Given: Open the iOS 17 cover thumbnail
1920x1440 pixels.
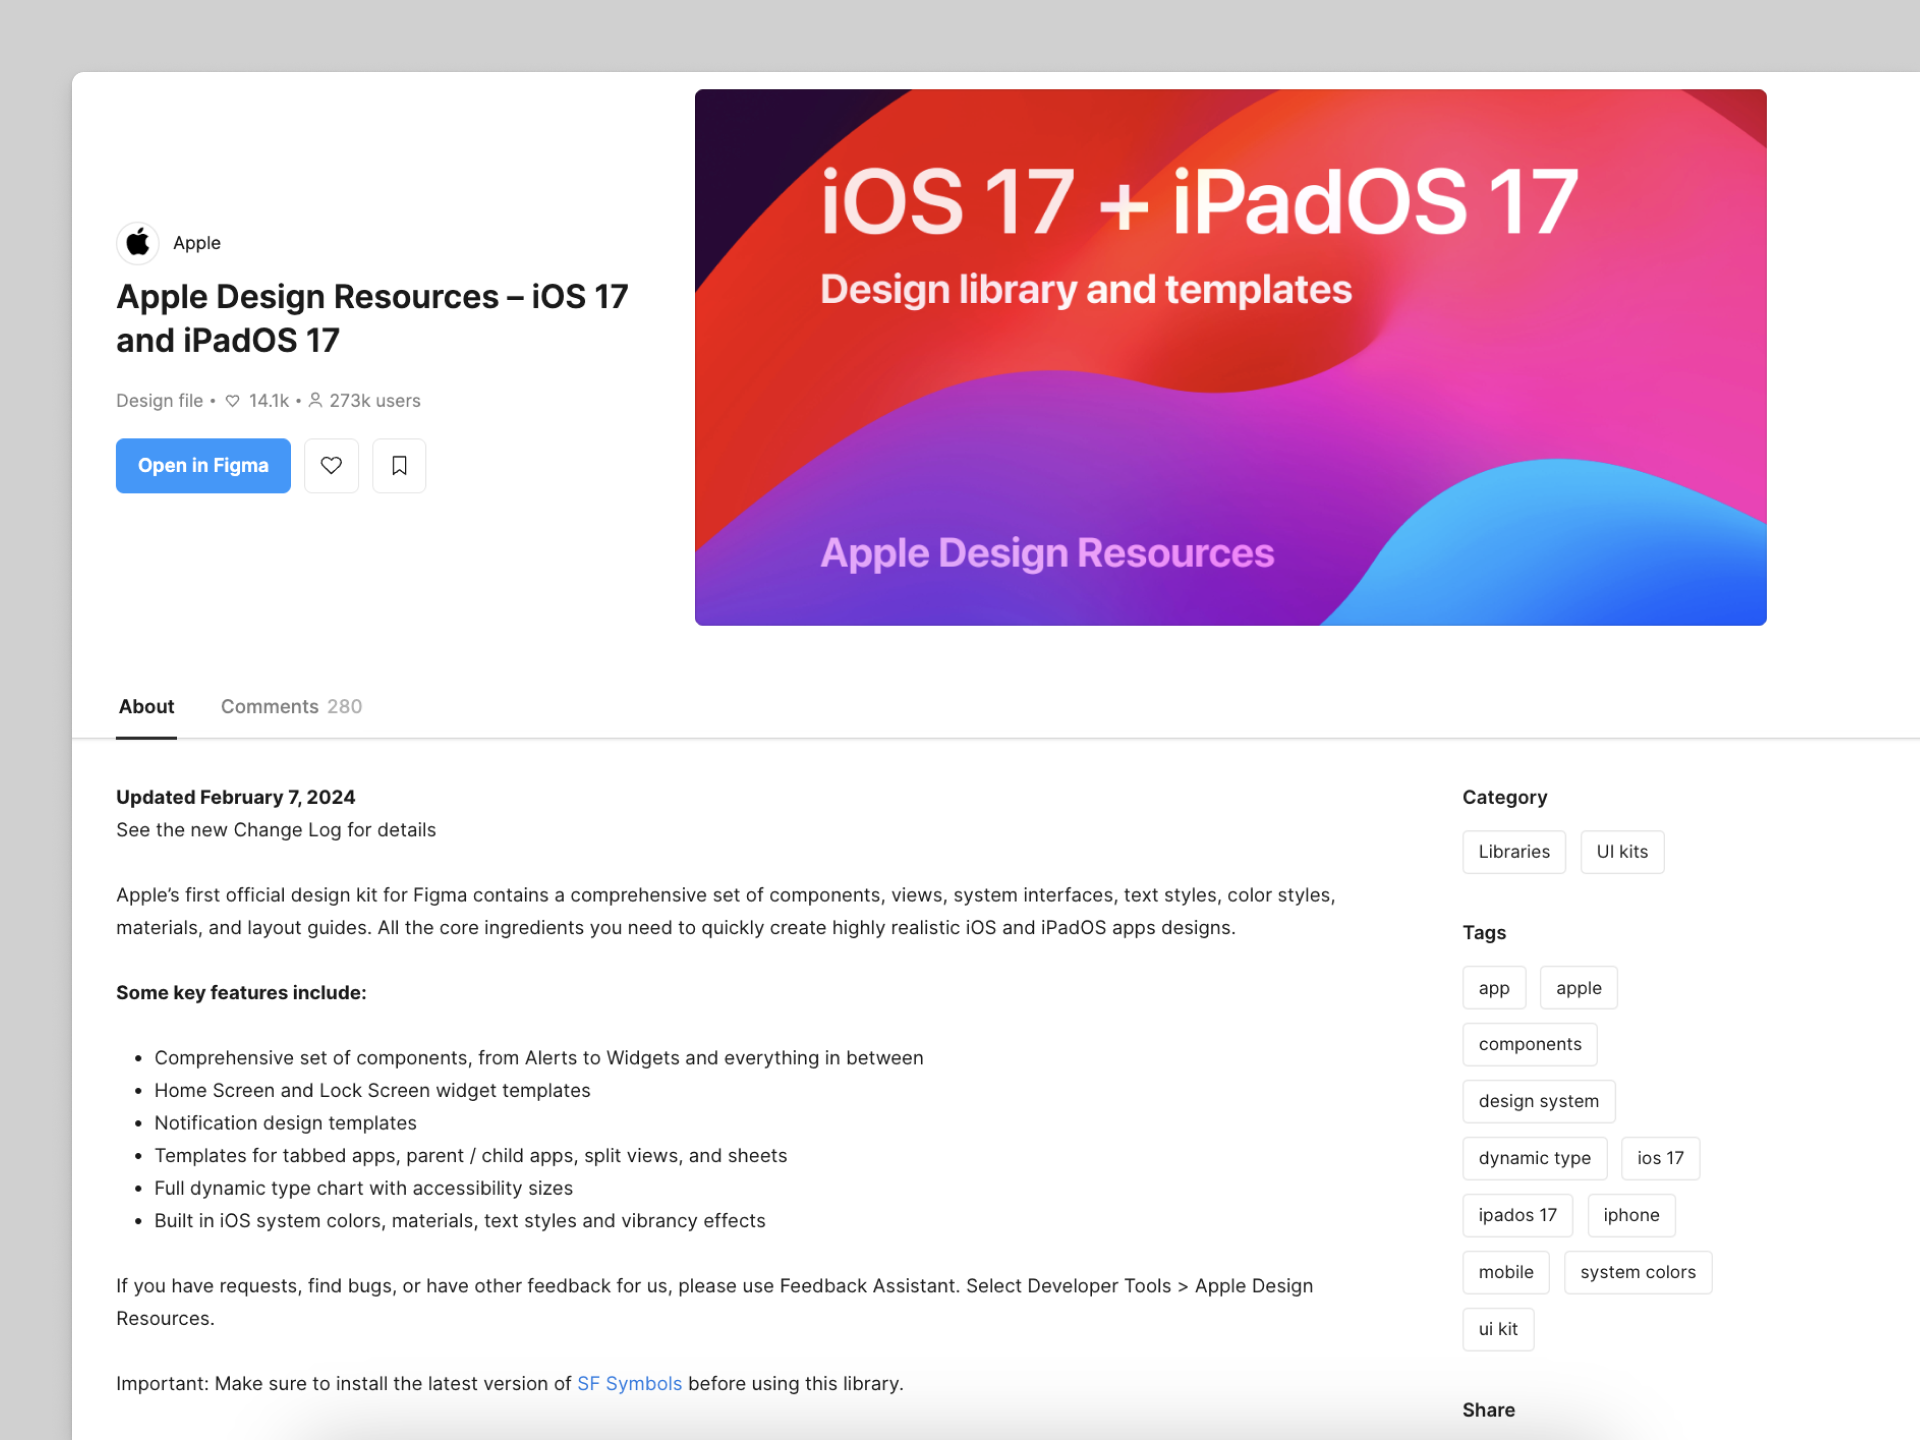Looking at the screenshot, I should tap(1230, 357).
